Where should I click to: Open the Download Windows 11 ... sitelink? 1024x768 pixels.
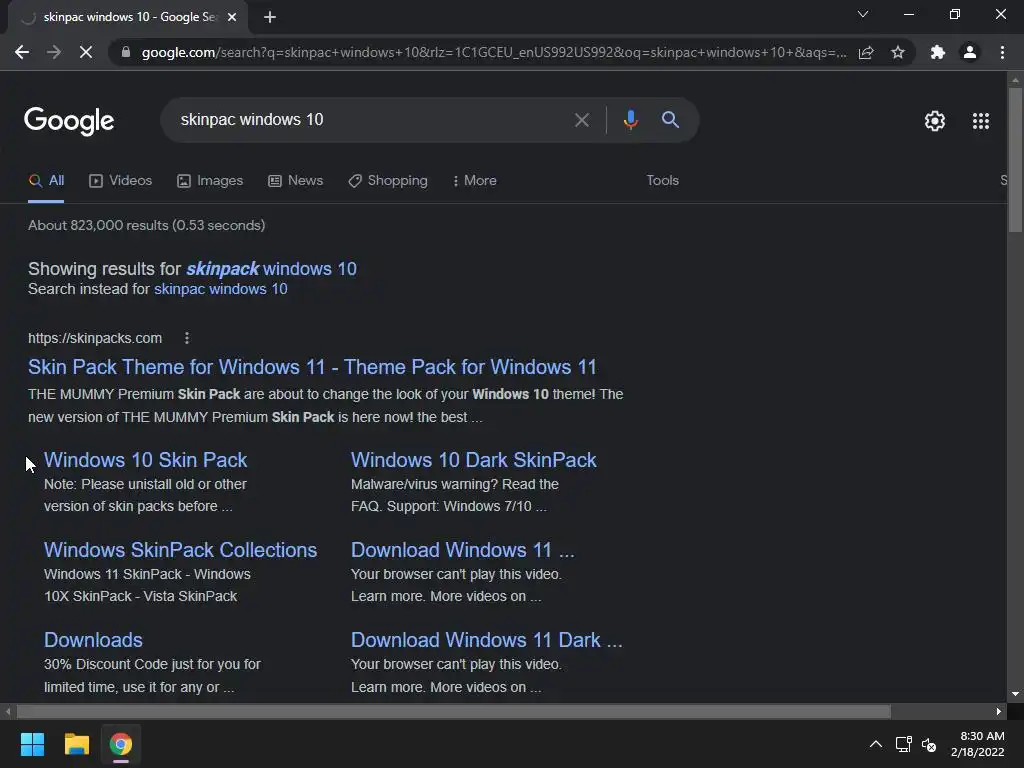(462, 550)
